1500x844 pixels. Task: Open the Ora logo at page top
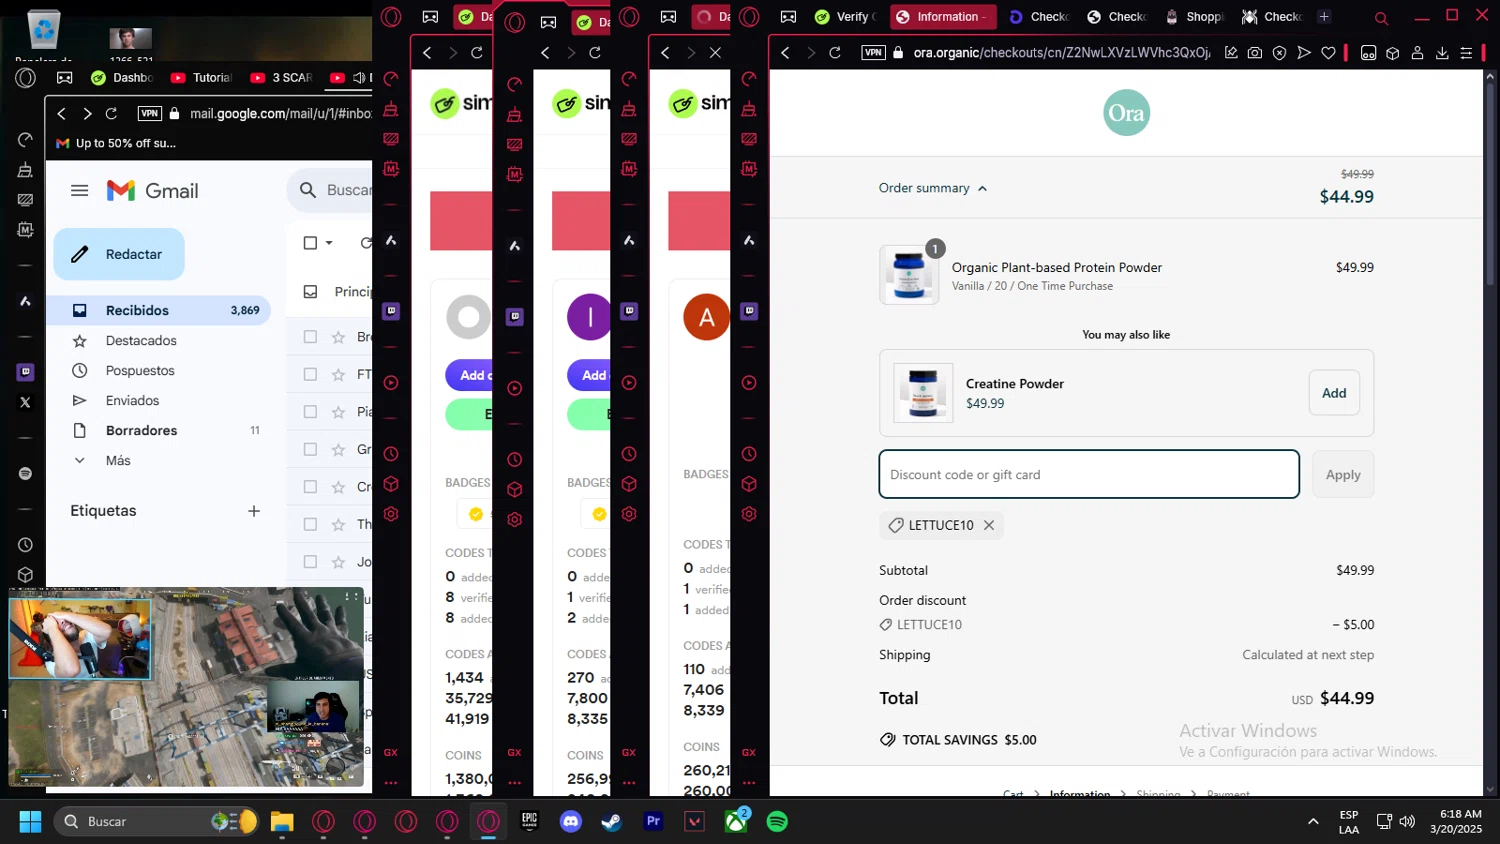pyautogui.click(x=1126, y=113)
